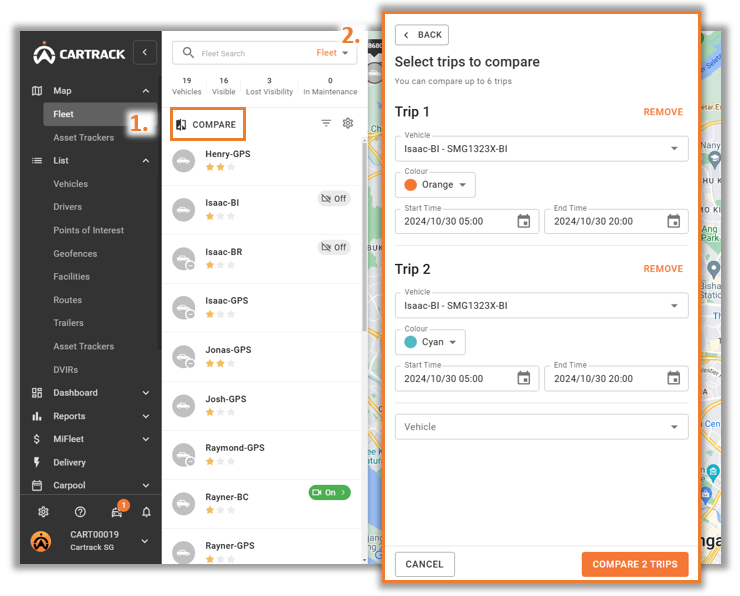
Task: Click Raymond-GPS vehicle icon
Action: tap(184, 455)
